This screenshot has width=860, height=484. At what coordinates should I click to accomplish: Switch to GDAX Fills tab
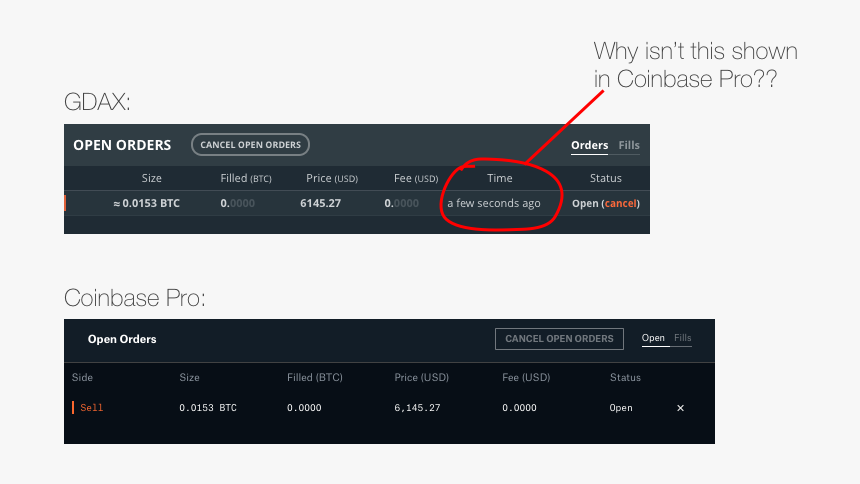tap(629, 145)
